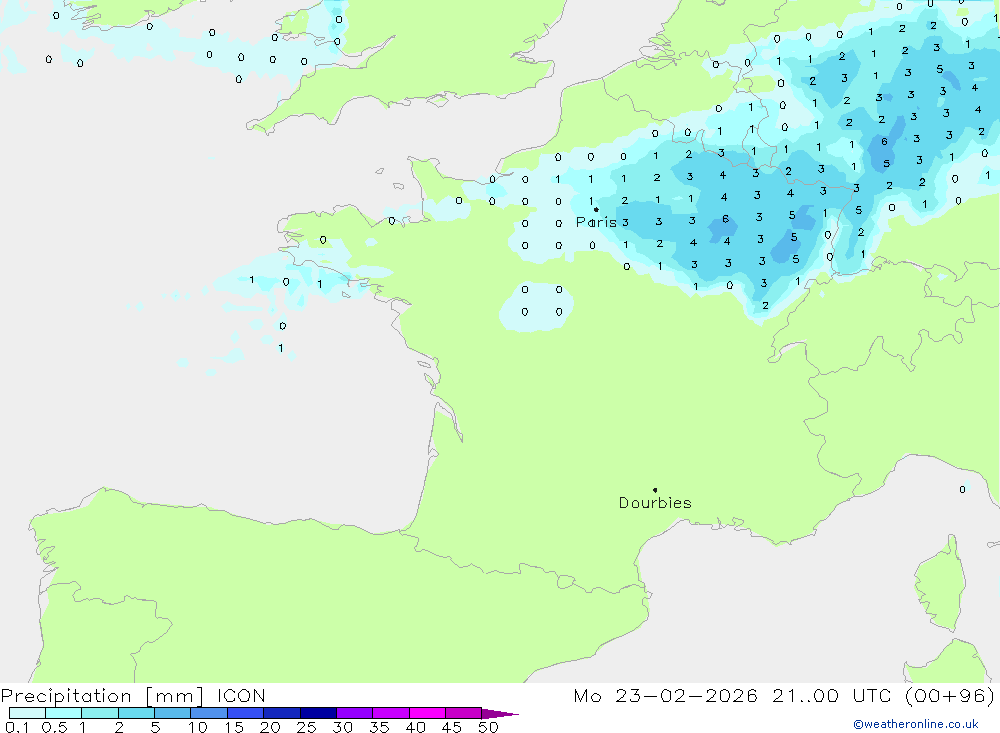Click the legend scale label '45'
Image resolution: width=1000 pixels, height=733 pixels.
coord(452,727)
